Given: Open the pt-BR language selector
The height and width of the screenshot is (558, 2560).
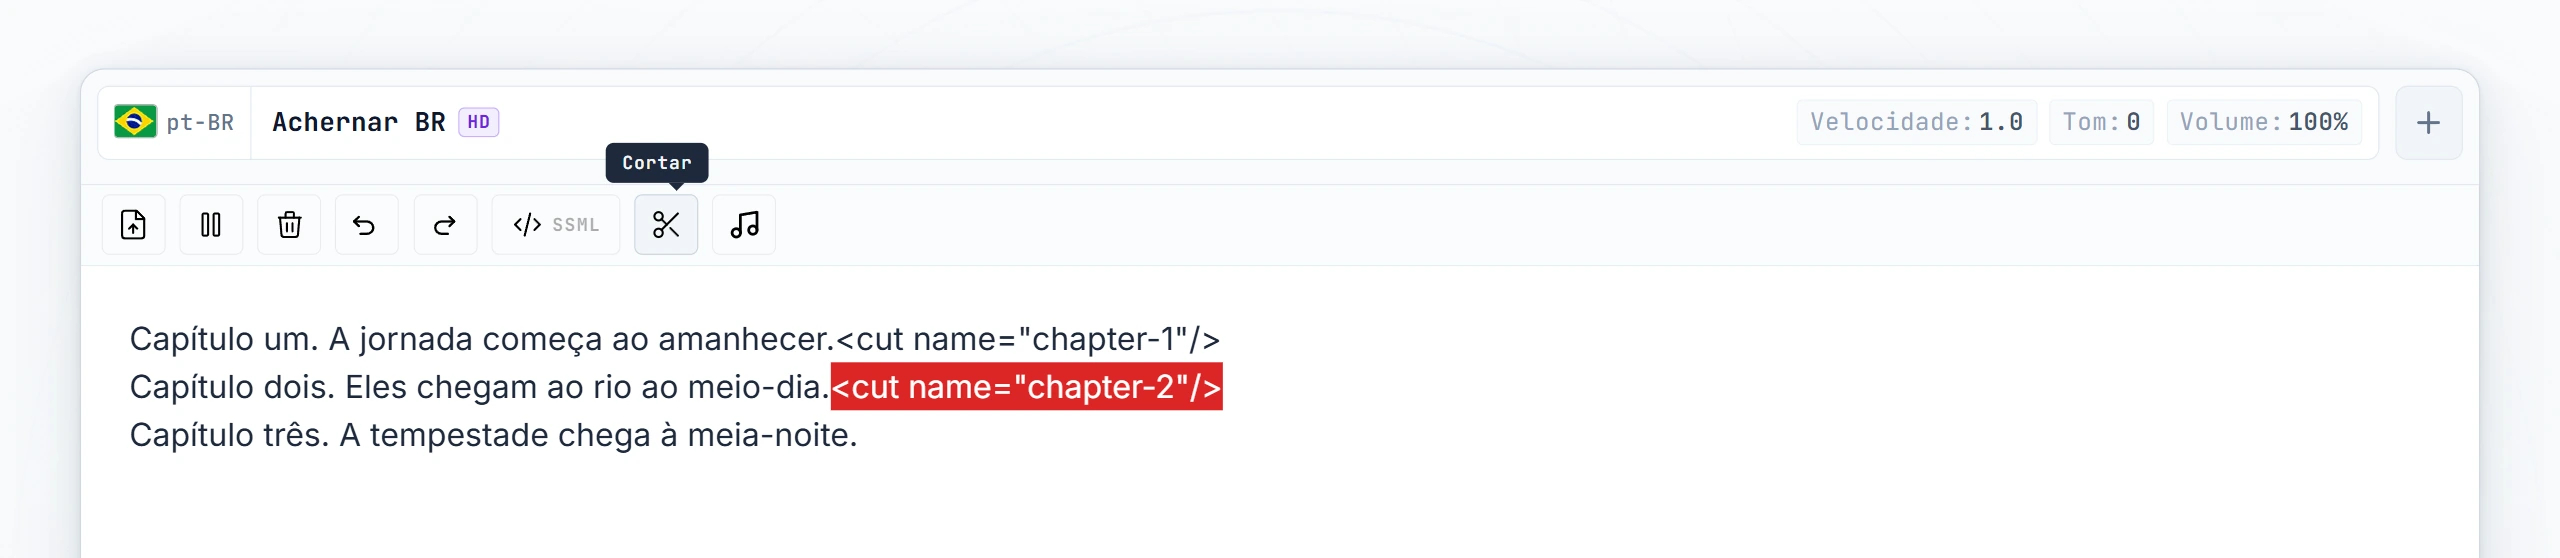Looking at the screenshot, I should pyautogui.click(x=174, y=123).
